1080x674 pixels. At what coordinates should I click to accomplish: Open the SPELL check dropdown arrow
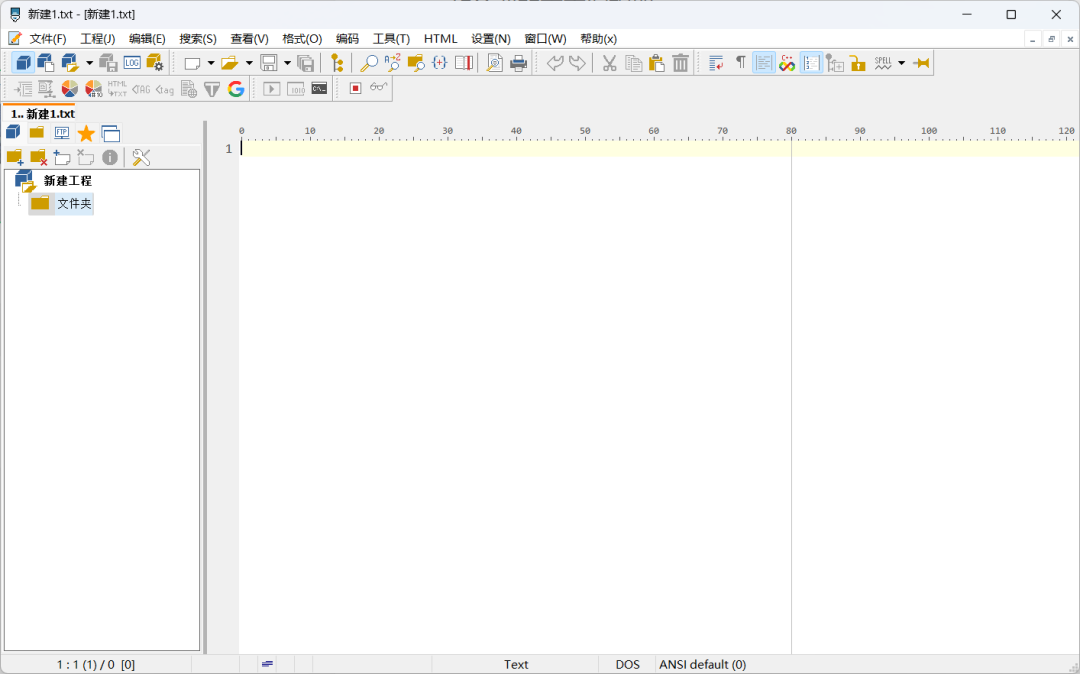901,63
